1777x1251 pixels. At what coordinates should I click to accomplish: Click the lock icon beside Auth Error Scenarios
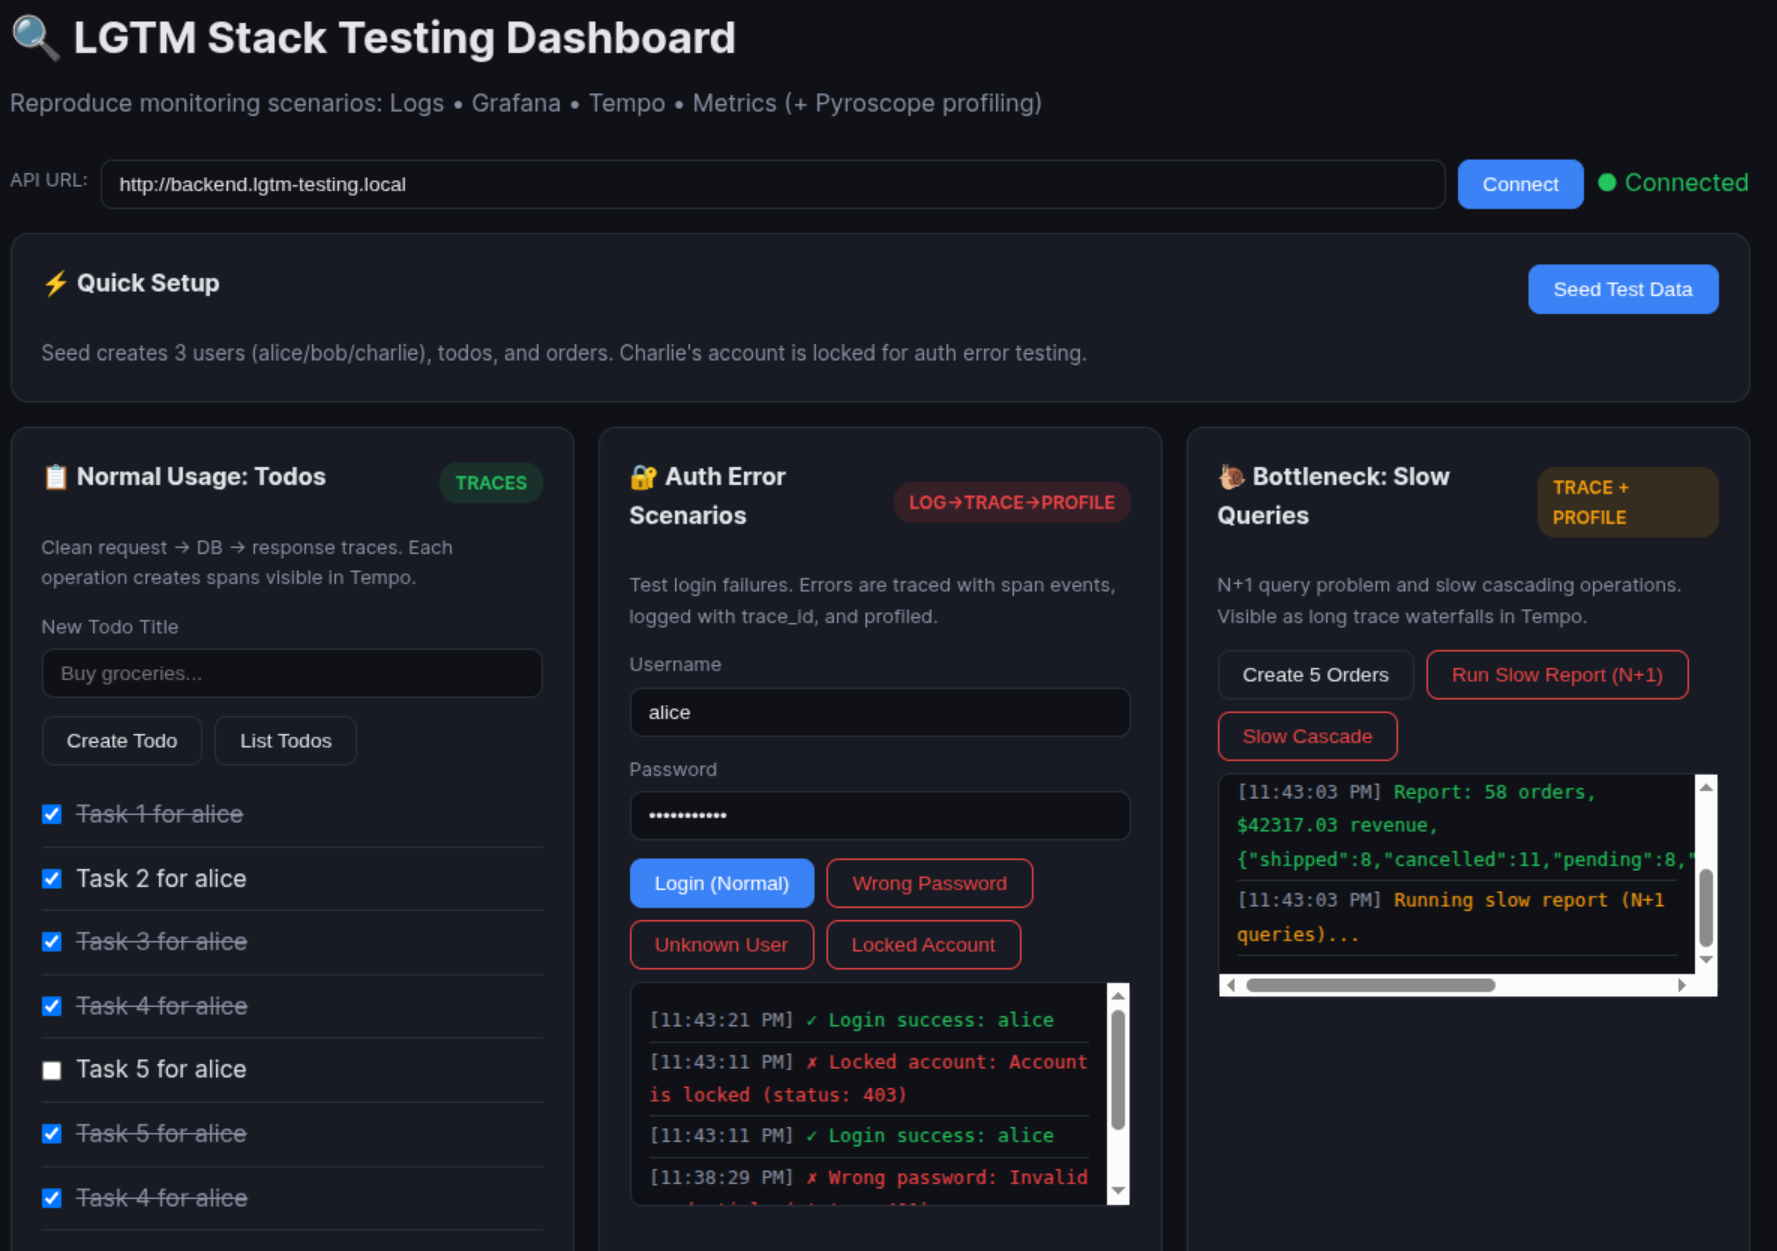pyautogui.click(x=643, y=477)
